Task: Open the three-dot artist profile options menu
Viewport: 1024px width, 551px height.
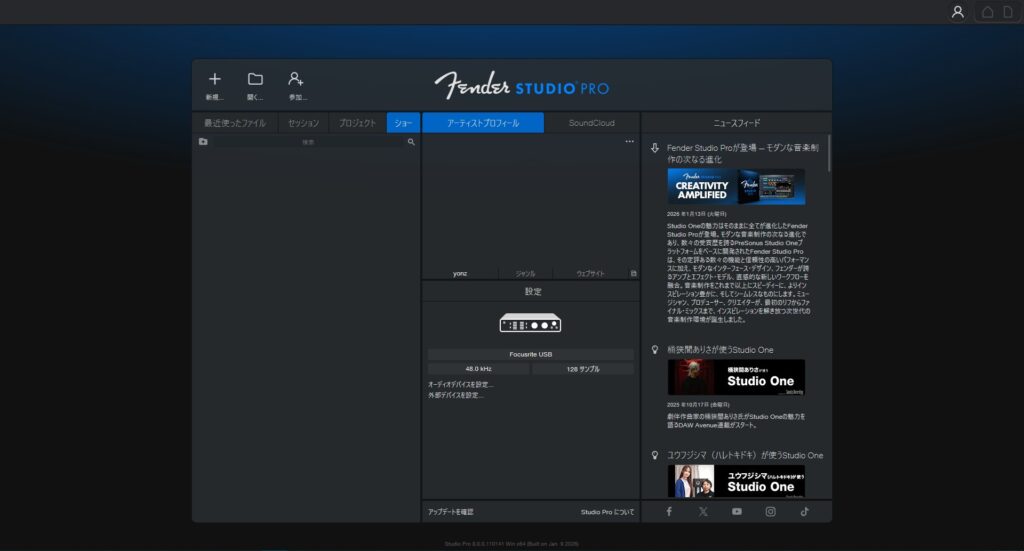Action: pyautogui.click(x=629, y=142)
